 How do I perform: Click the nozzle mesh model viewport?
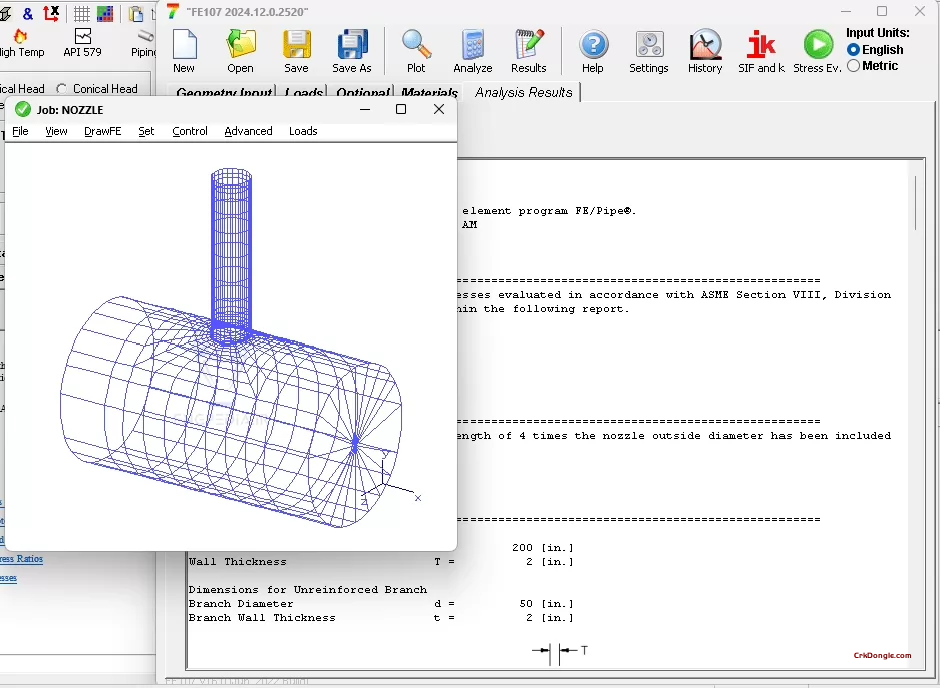[x=231, y=346]
